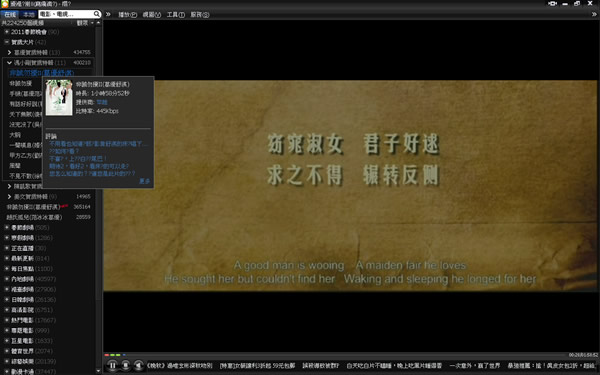Select the highlighted blue movie title in the list
The image size is (600, 375).
[42, 73]
